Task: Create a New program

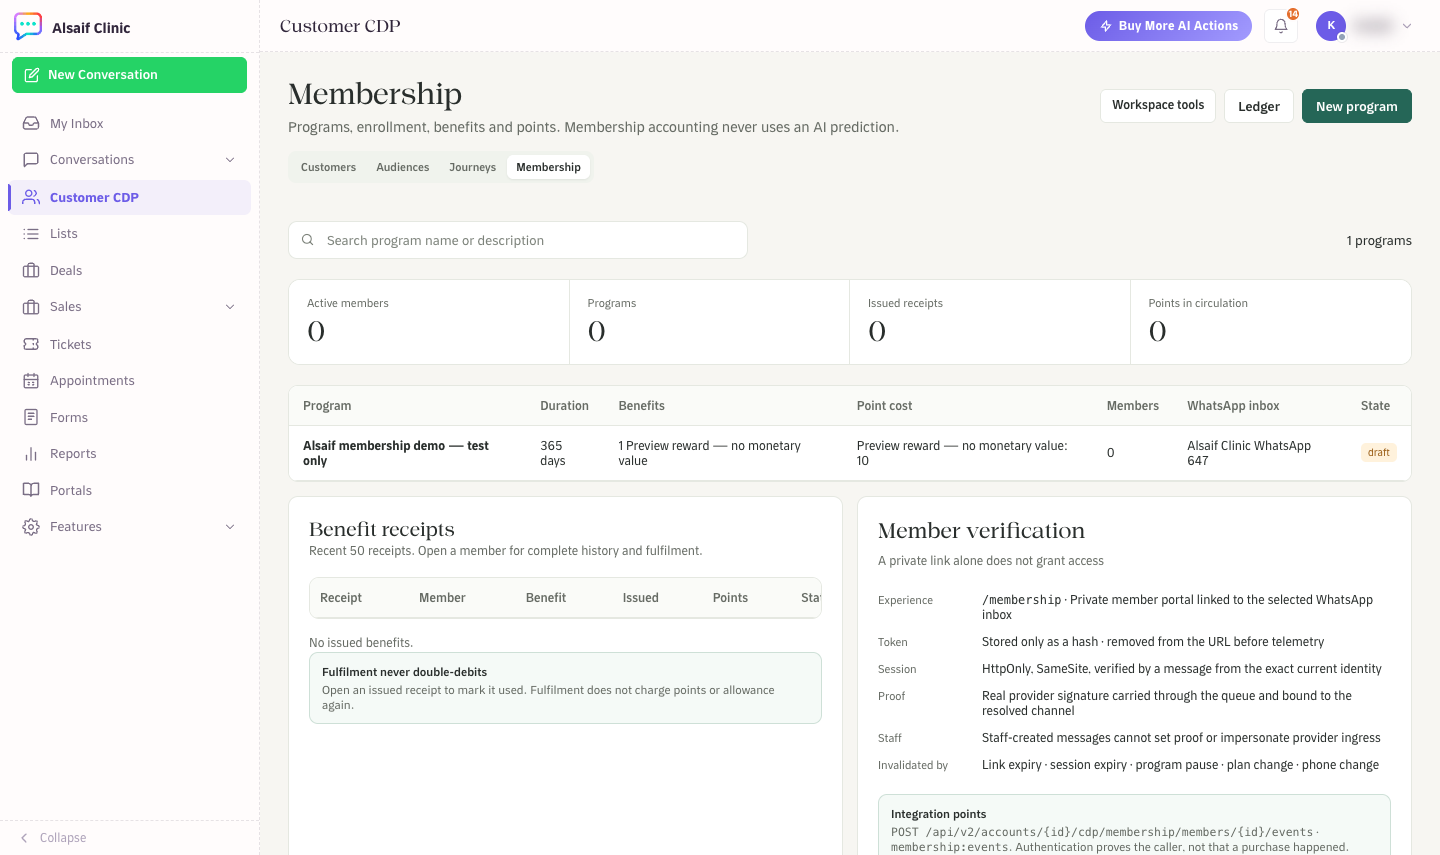Action: tap(1357, 106)
